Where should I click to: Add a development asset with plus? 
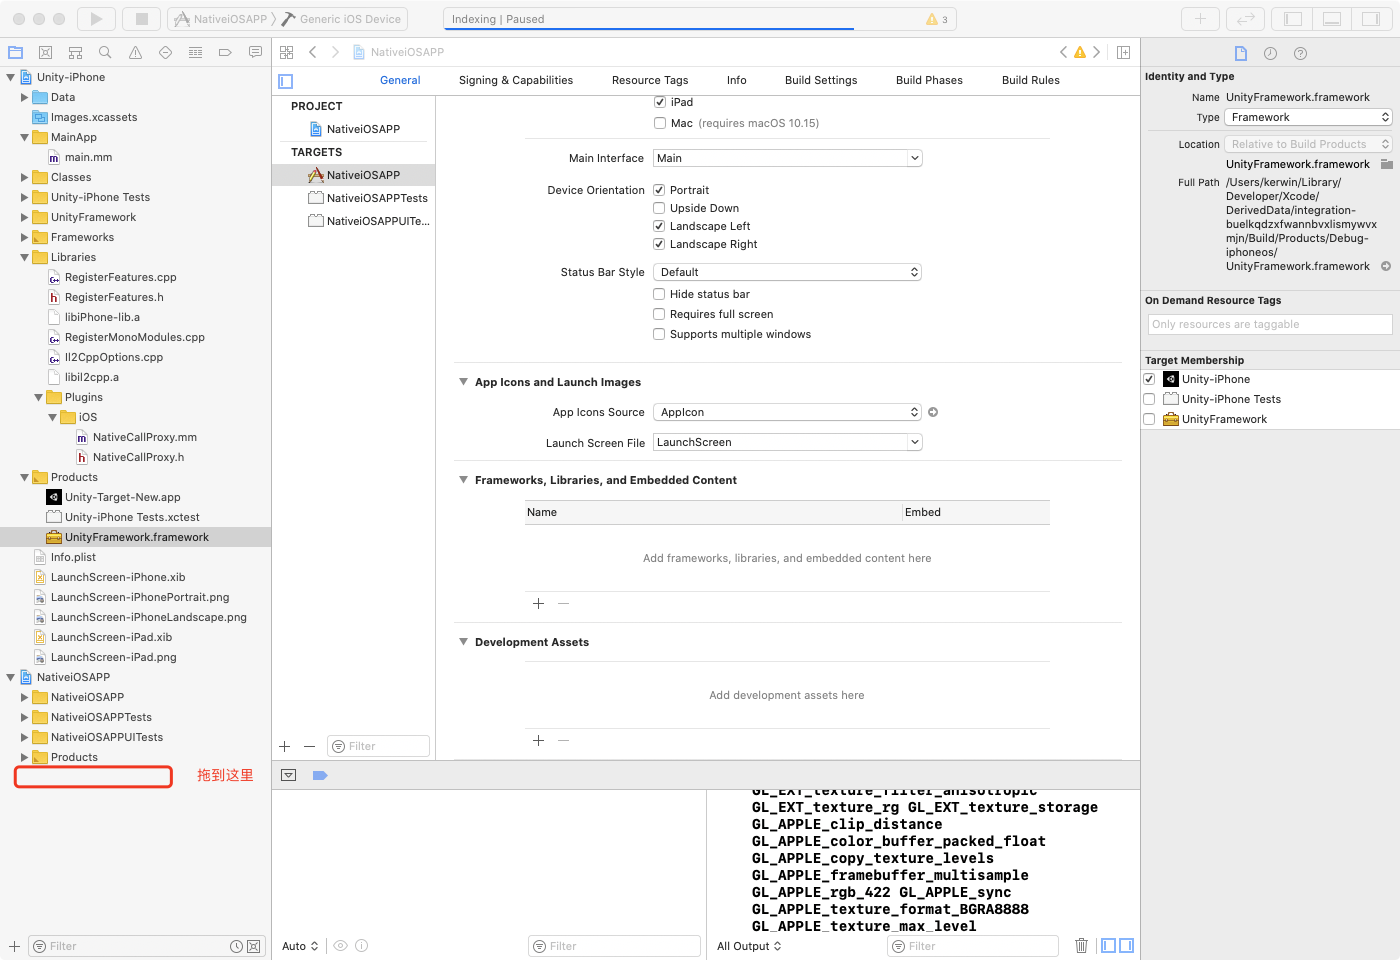point(538,741)
